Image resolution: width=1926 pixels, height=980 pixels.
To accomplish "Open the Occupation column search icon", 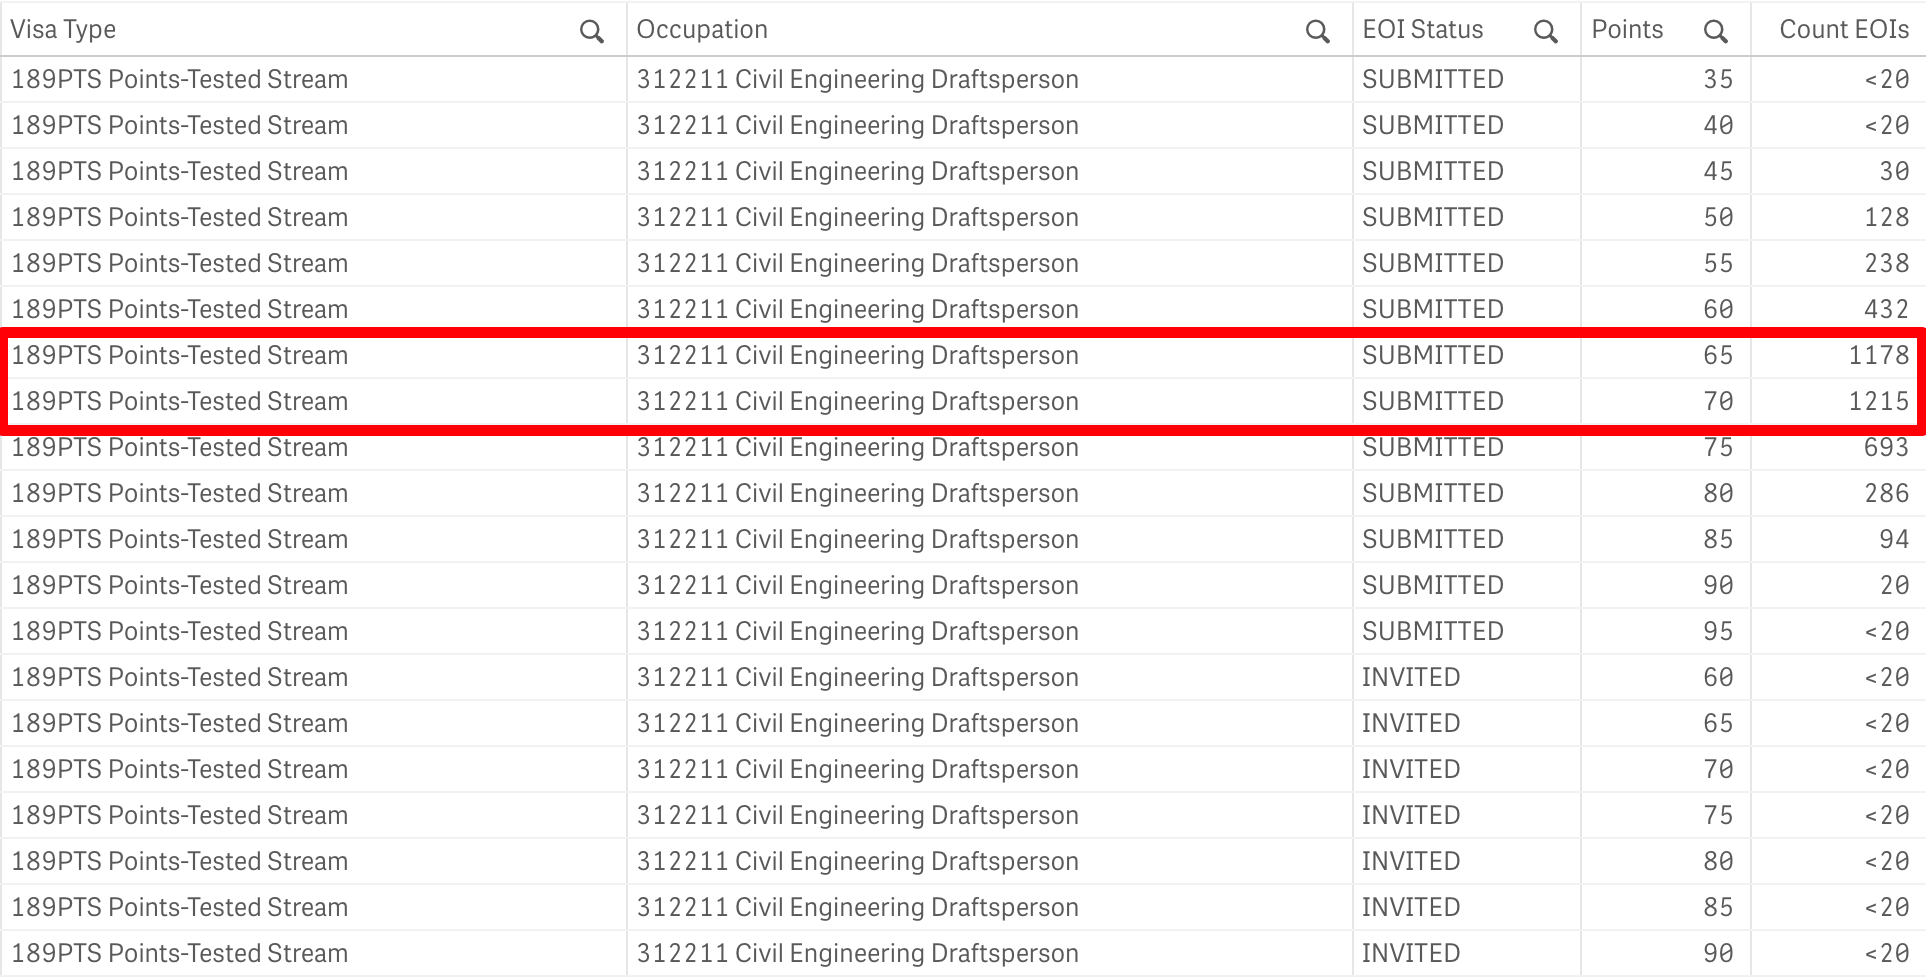I will (1317, 32).
